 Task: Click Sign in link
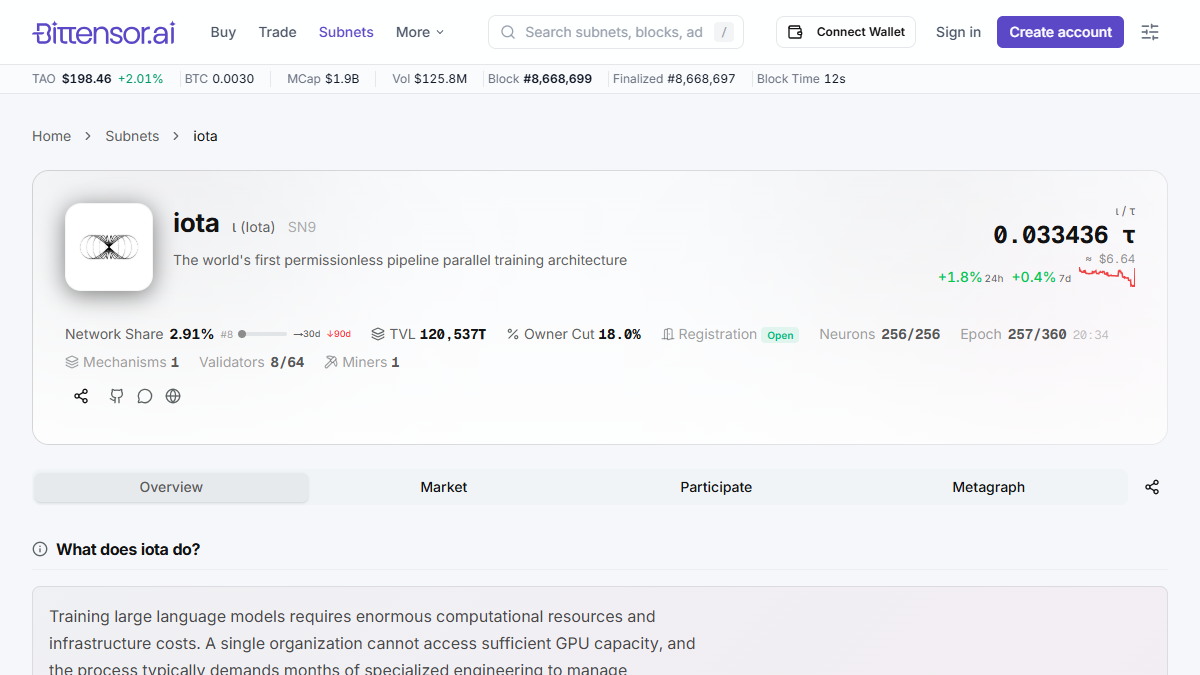[x=958, y=32]
